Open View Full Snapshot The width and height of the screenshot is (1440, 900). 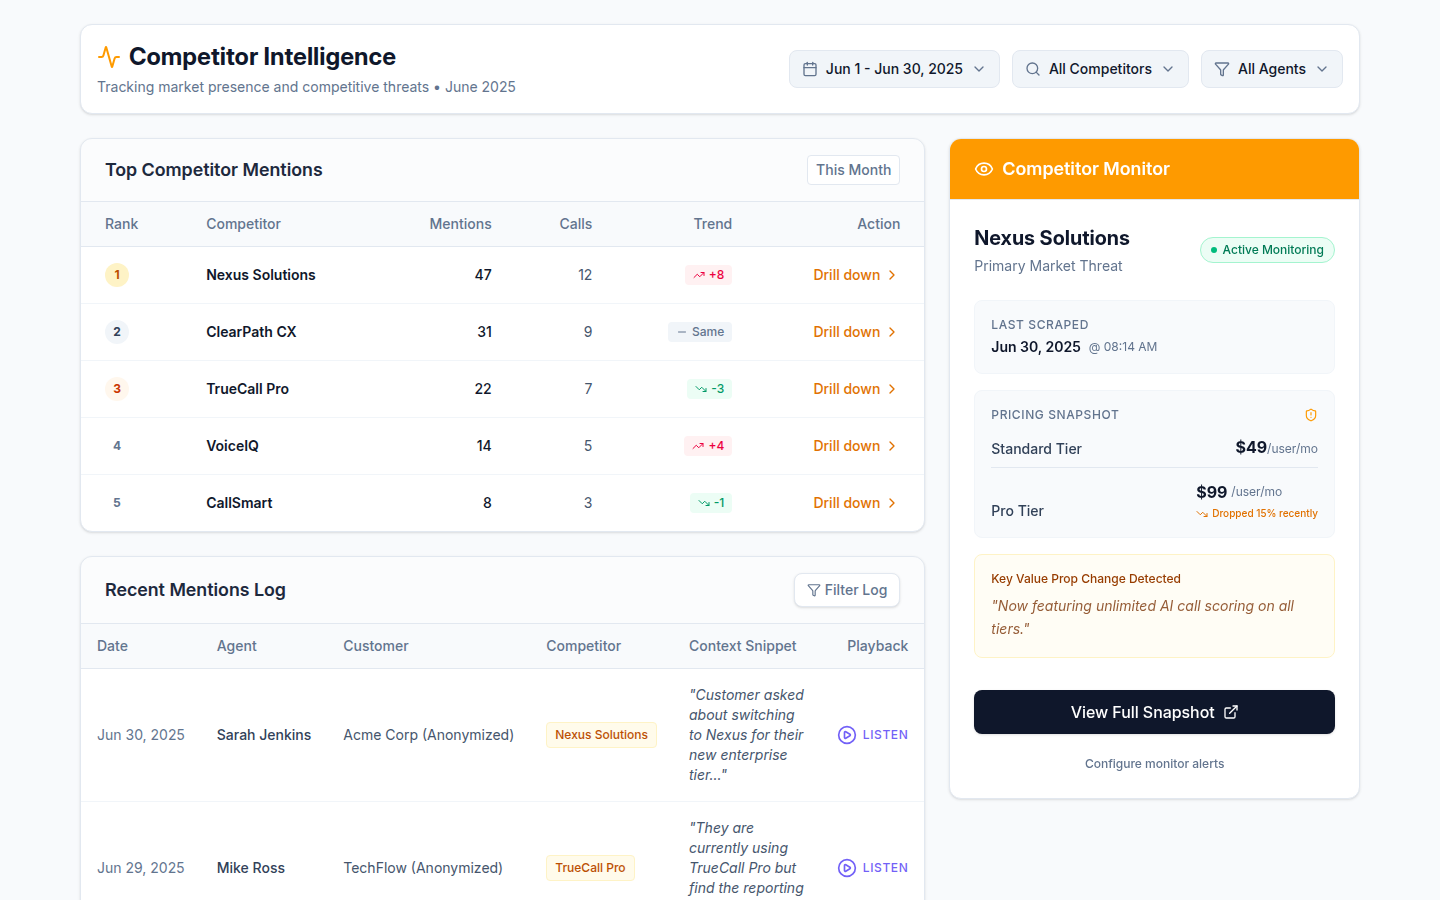[1154, 712]
